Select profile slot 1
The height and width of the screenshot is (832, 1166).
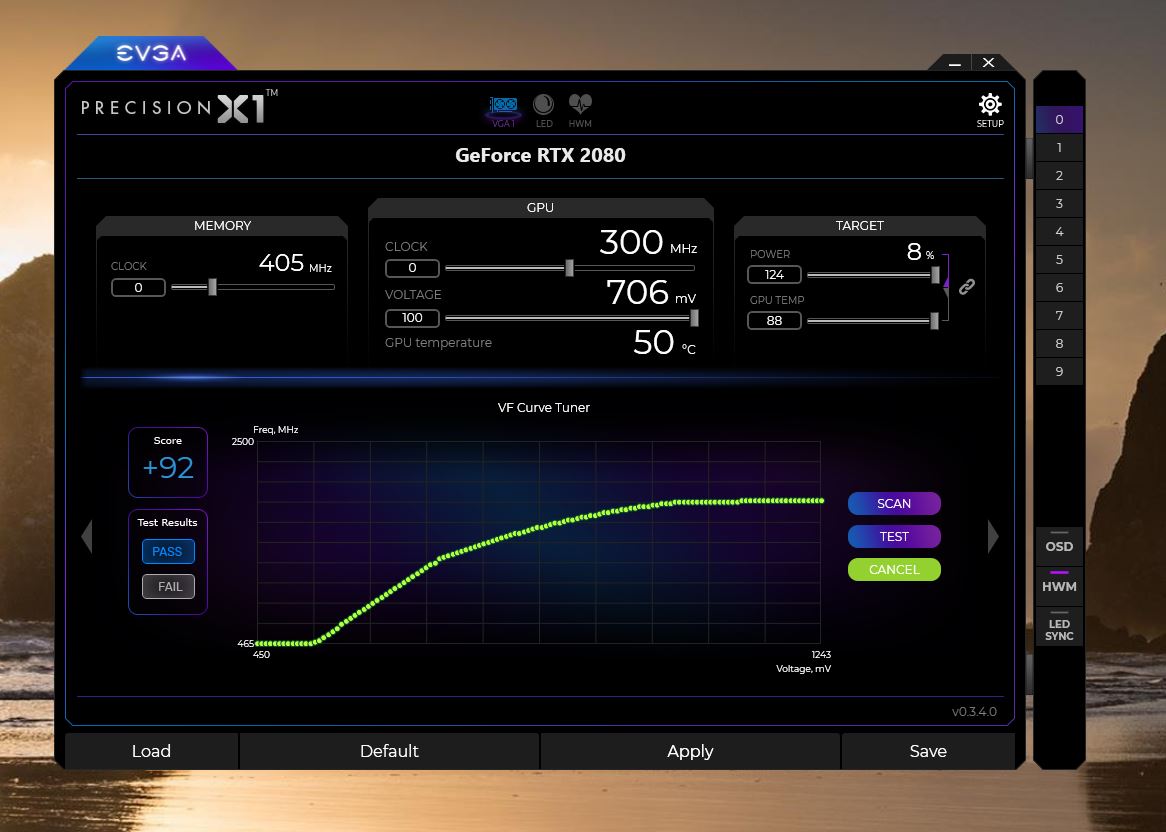(x=1059, y=147)
